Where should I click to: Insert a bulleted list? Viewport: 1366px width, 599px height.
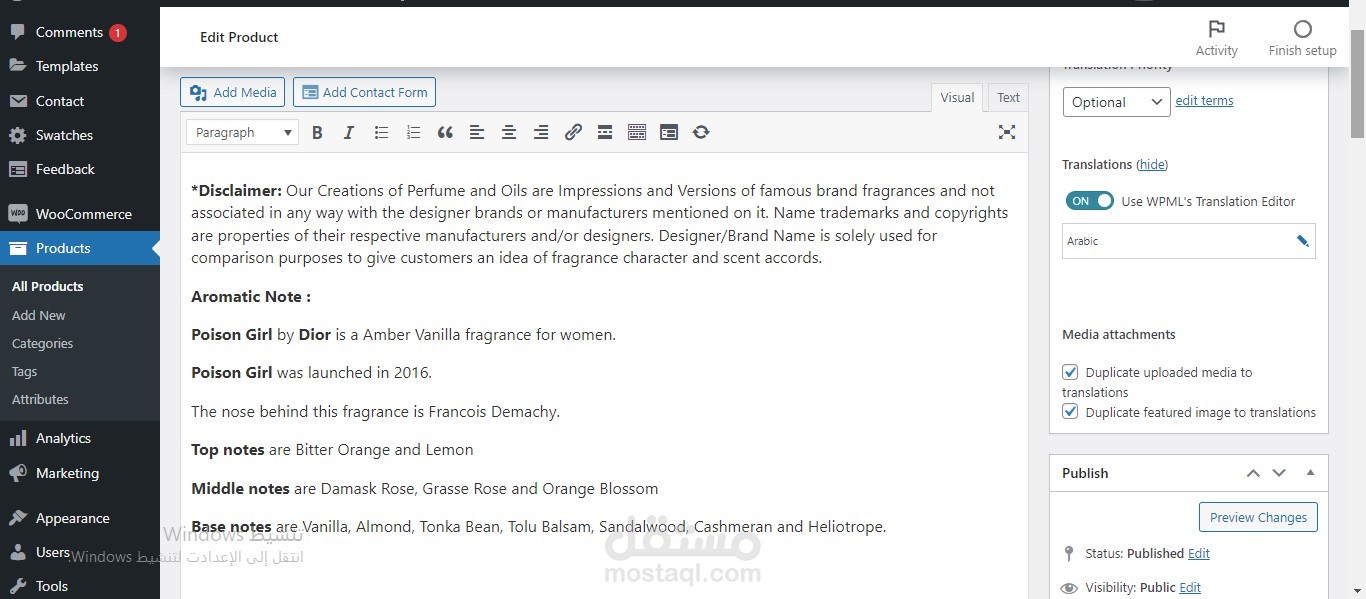381,132
